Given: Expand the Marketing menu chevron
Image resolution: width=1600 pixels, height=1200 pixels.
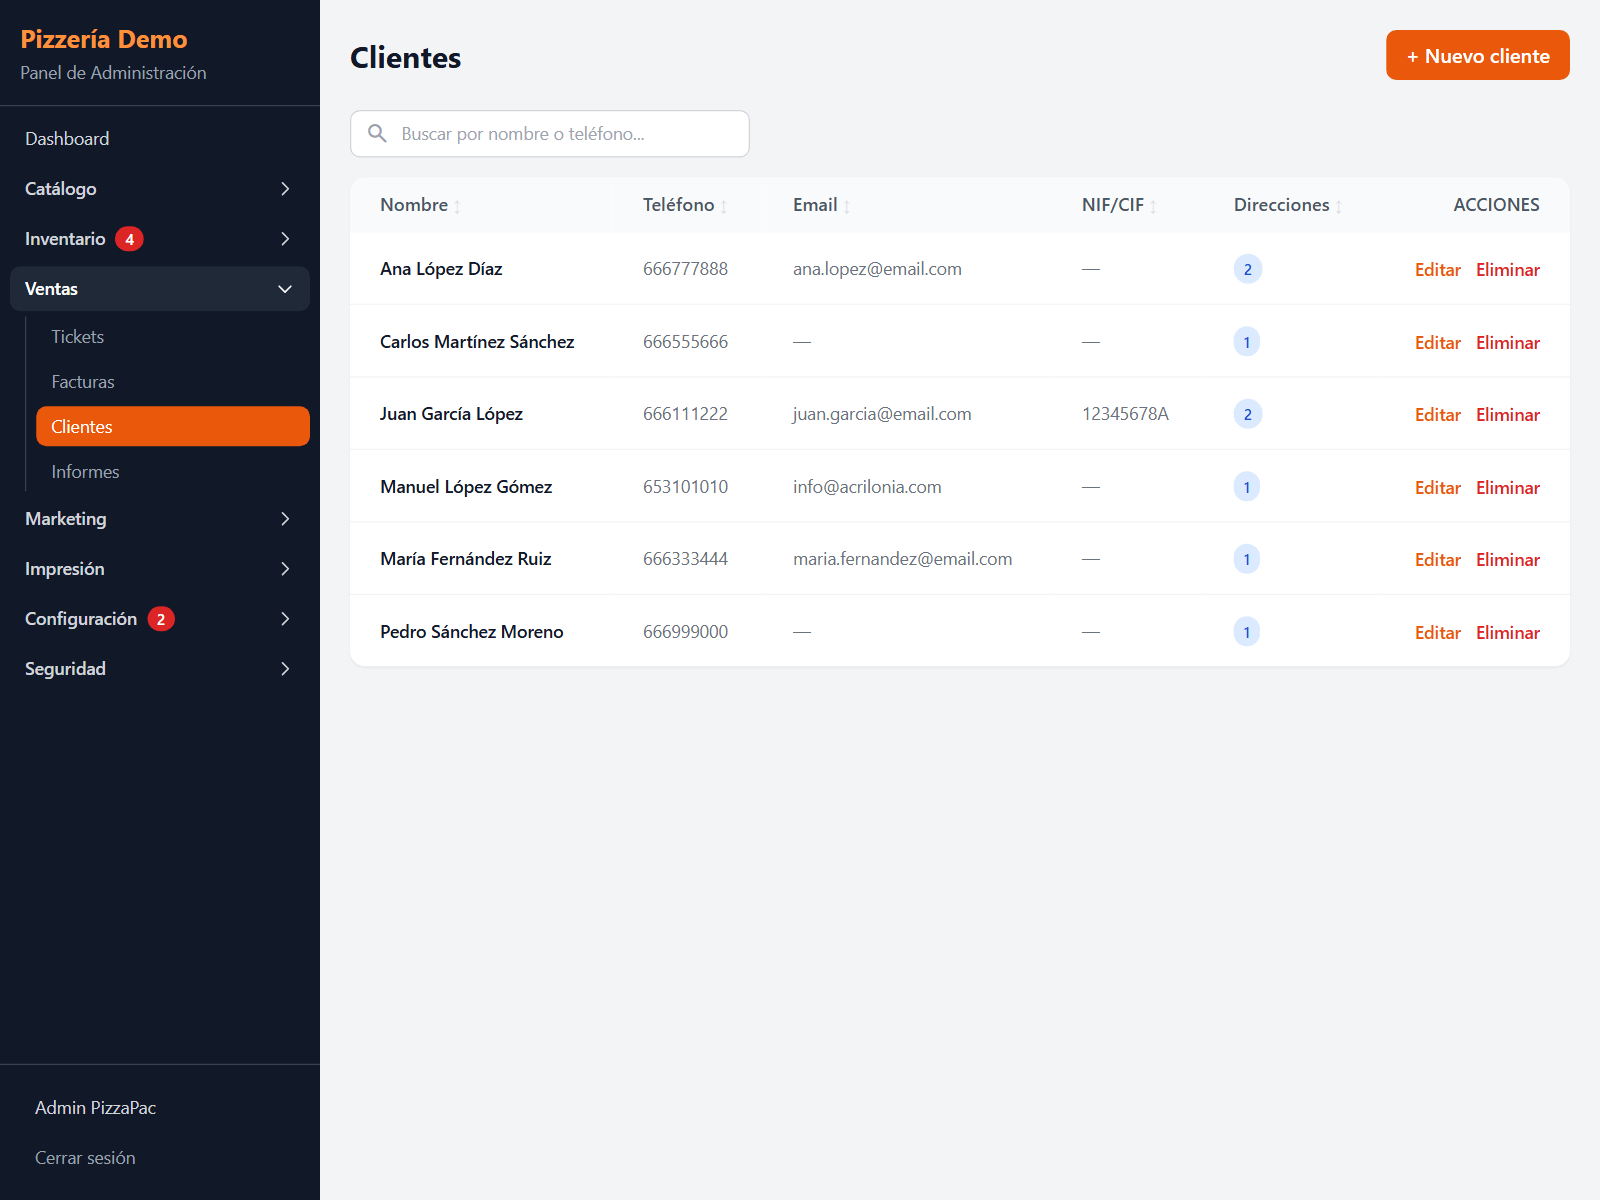Looking at the screenshot, I should point(285,519).
